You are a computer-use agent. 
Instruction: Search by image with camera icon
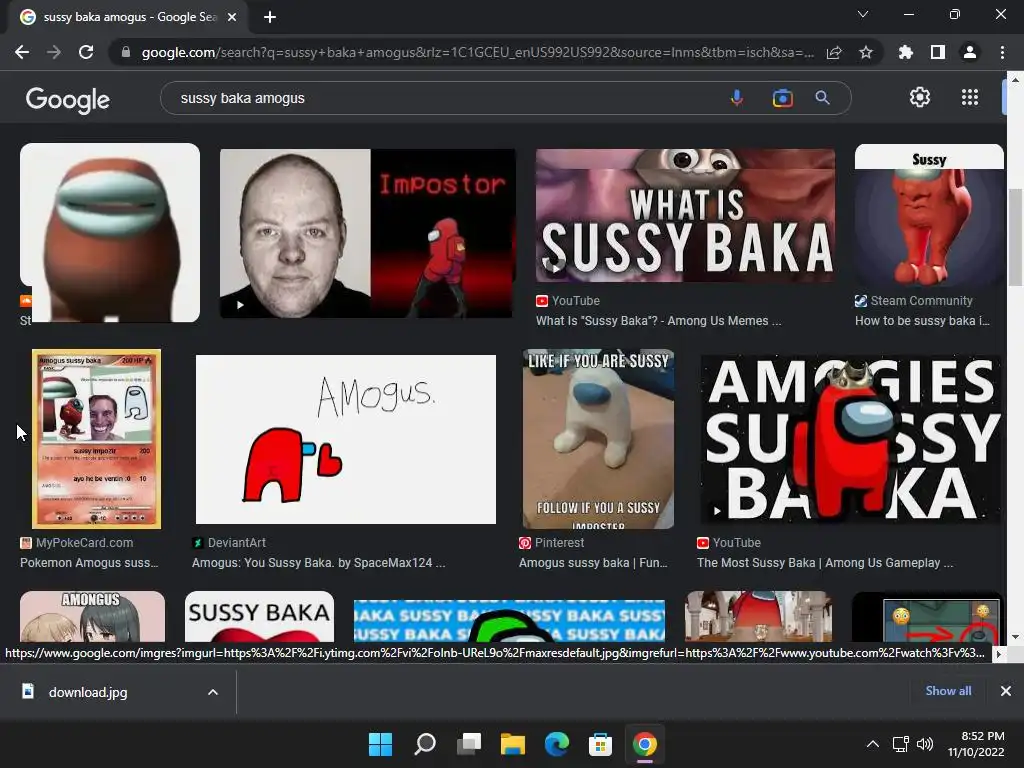[x=782, y=98]
